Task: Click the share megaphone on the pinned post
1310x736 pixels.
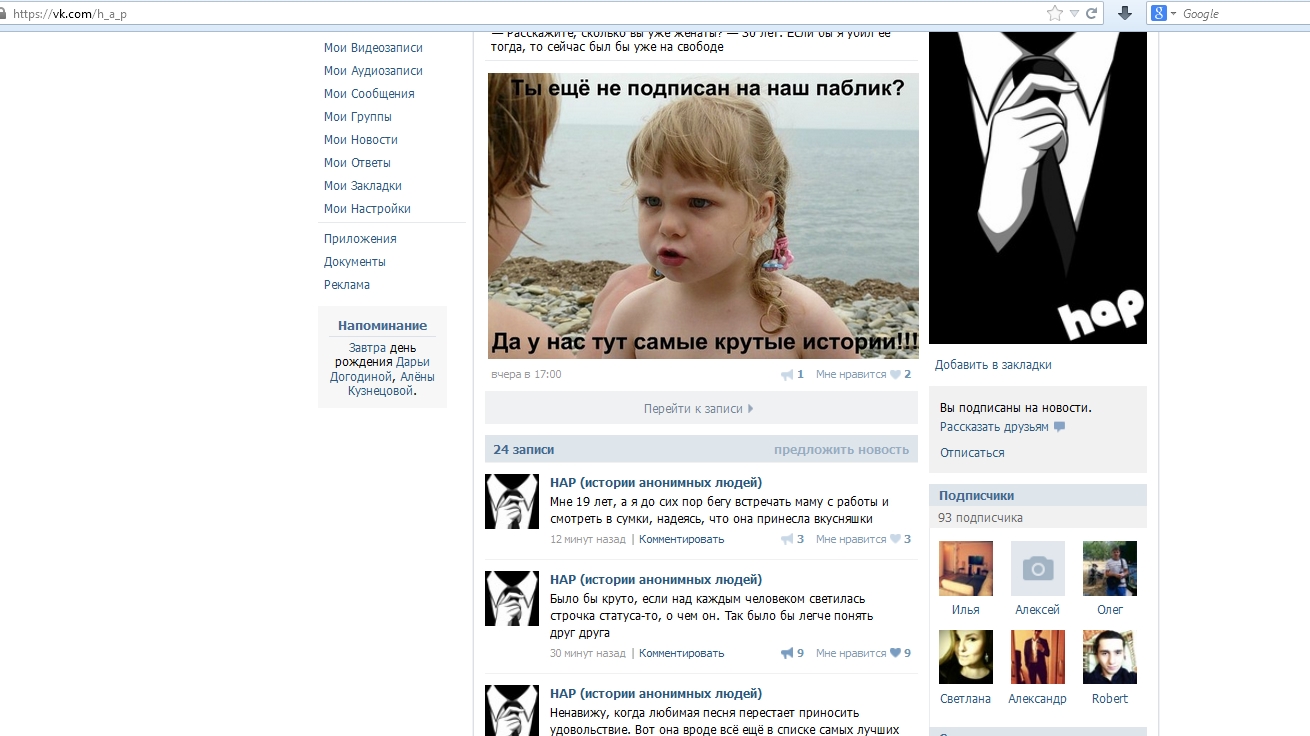Action: [787, 375]
